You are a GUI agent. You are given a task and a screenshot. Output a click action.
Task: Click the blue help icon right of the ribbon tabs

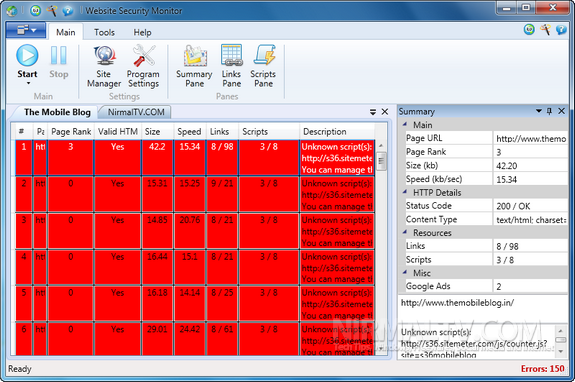pos(561,29)
